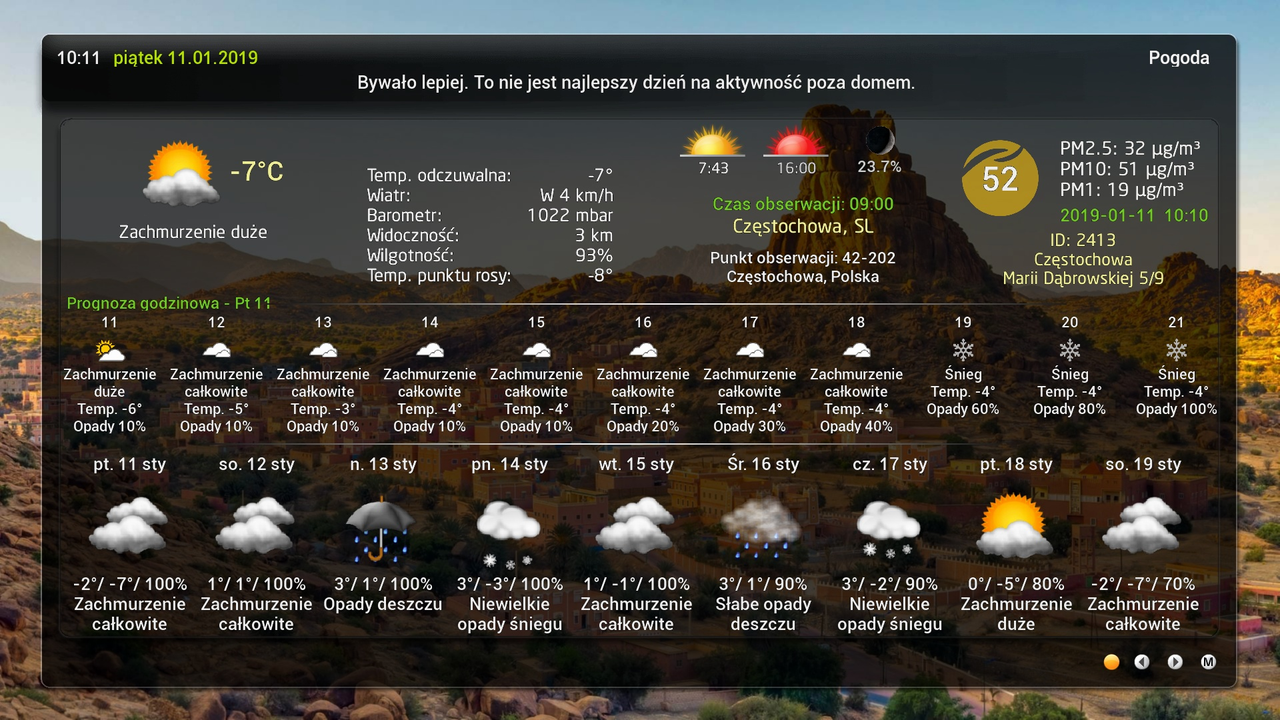The image size is (1280, 720).
Task: Click the Prognoza godzinowa - Pt 11 heading
Action: (x=169, y=303)
